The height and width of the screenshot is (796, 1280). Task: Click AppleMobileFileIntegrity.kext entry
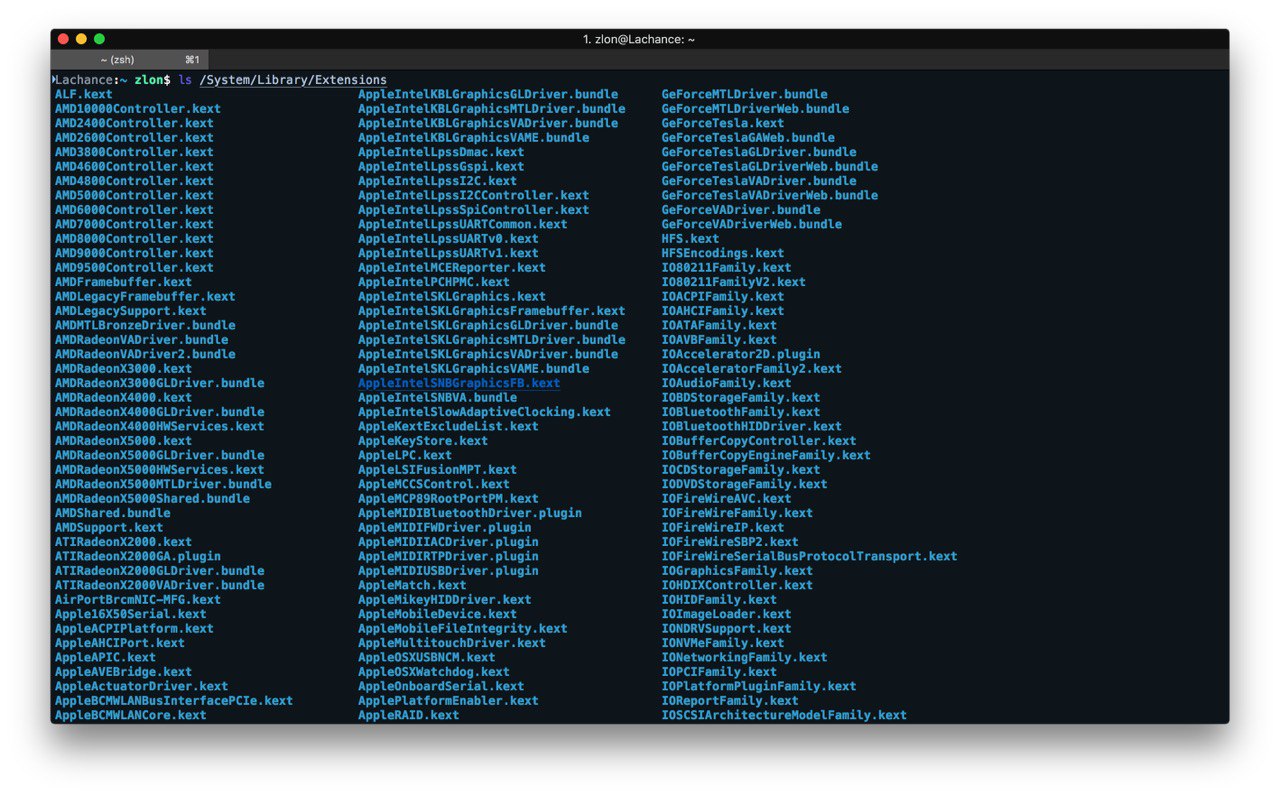pos(463,629)
